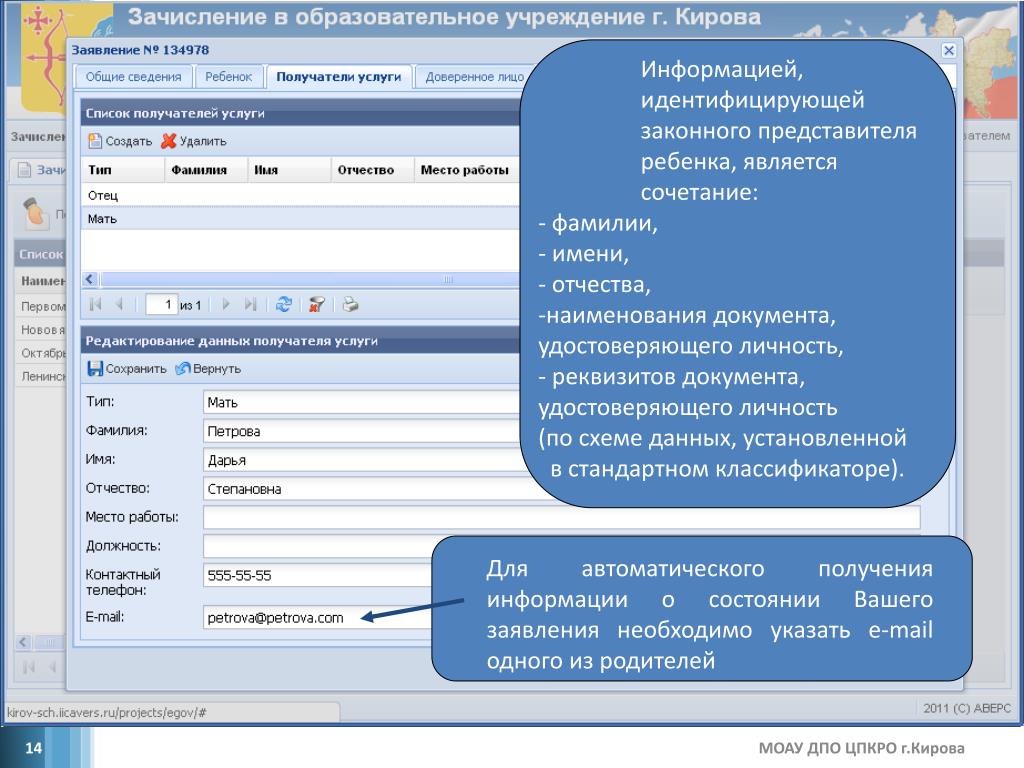Screen dimensions: 1024x768
Task: Select the Отец row
Action: (x=300, y=195)
